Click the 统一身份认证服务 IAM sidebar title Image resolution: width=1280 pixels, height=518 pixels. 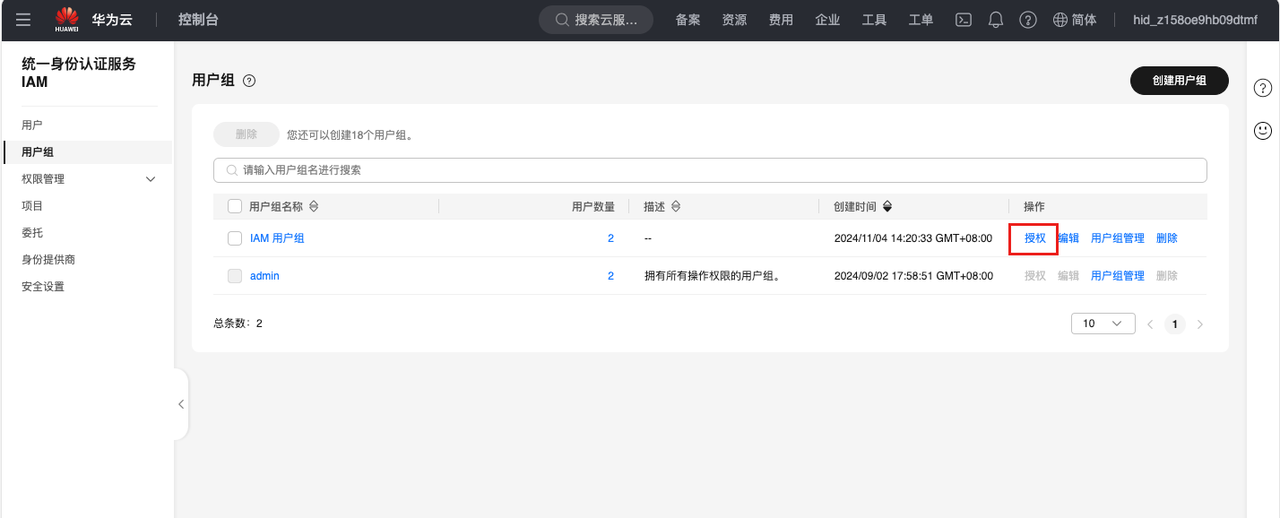click(79, 73)
